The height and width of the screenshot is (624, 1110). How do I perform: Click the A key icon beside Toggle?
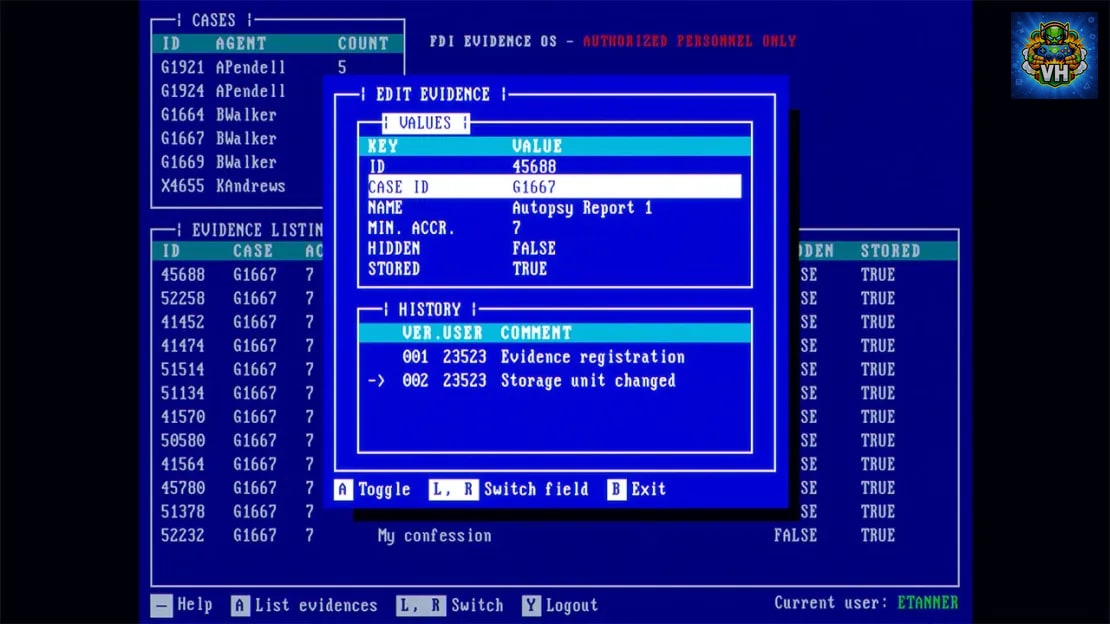click(x=343, y=489)
